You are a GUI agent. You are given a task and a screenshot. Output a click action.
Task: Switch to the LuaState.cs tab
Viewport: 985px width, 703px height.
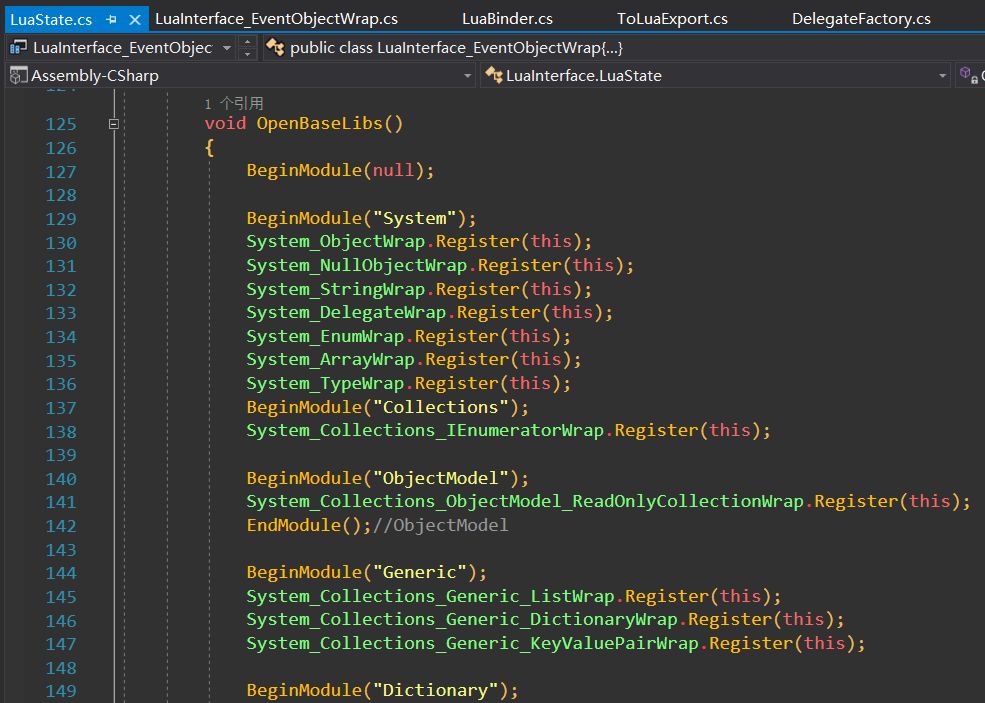pyautogui.click(x=51, y=19)
